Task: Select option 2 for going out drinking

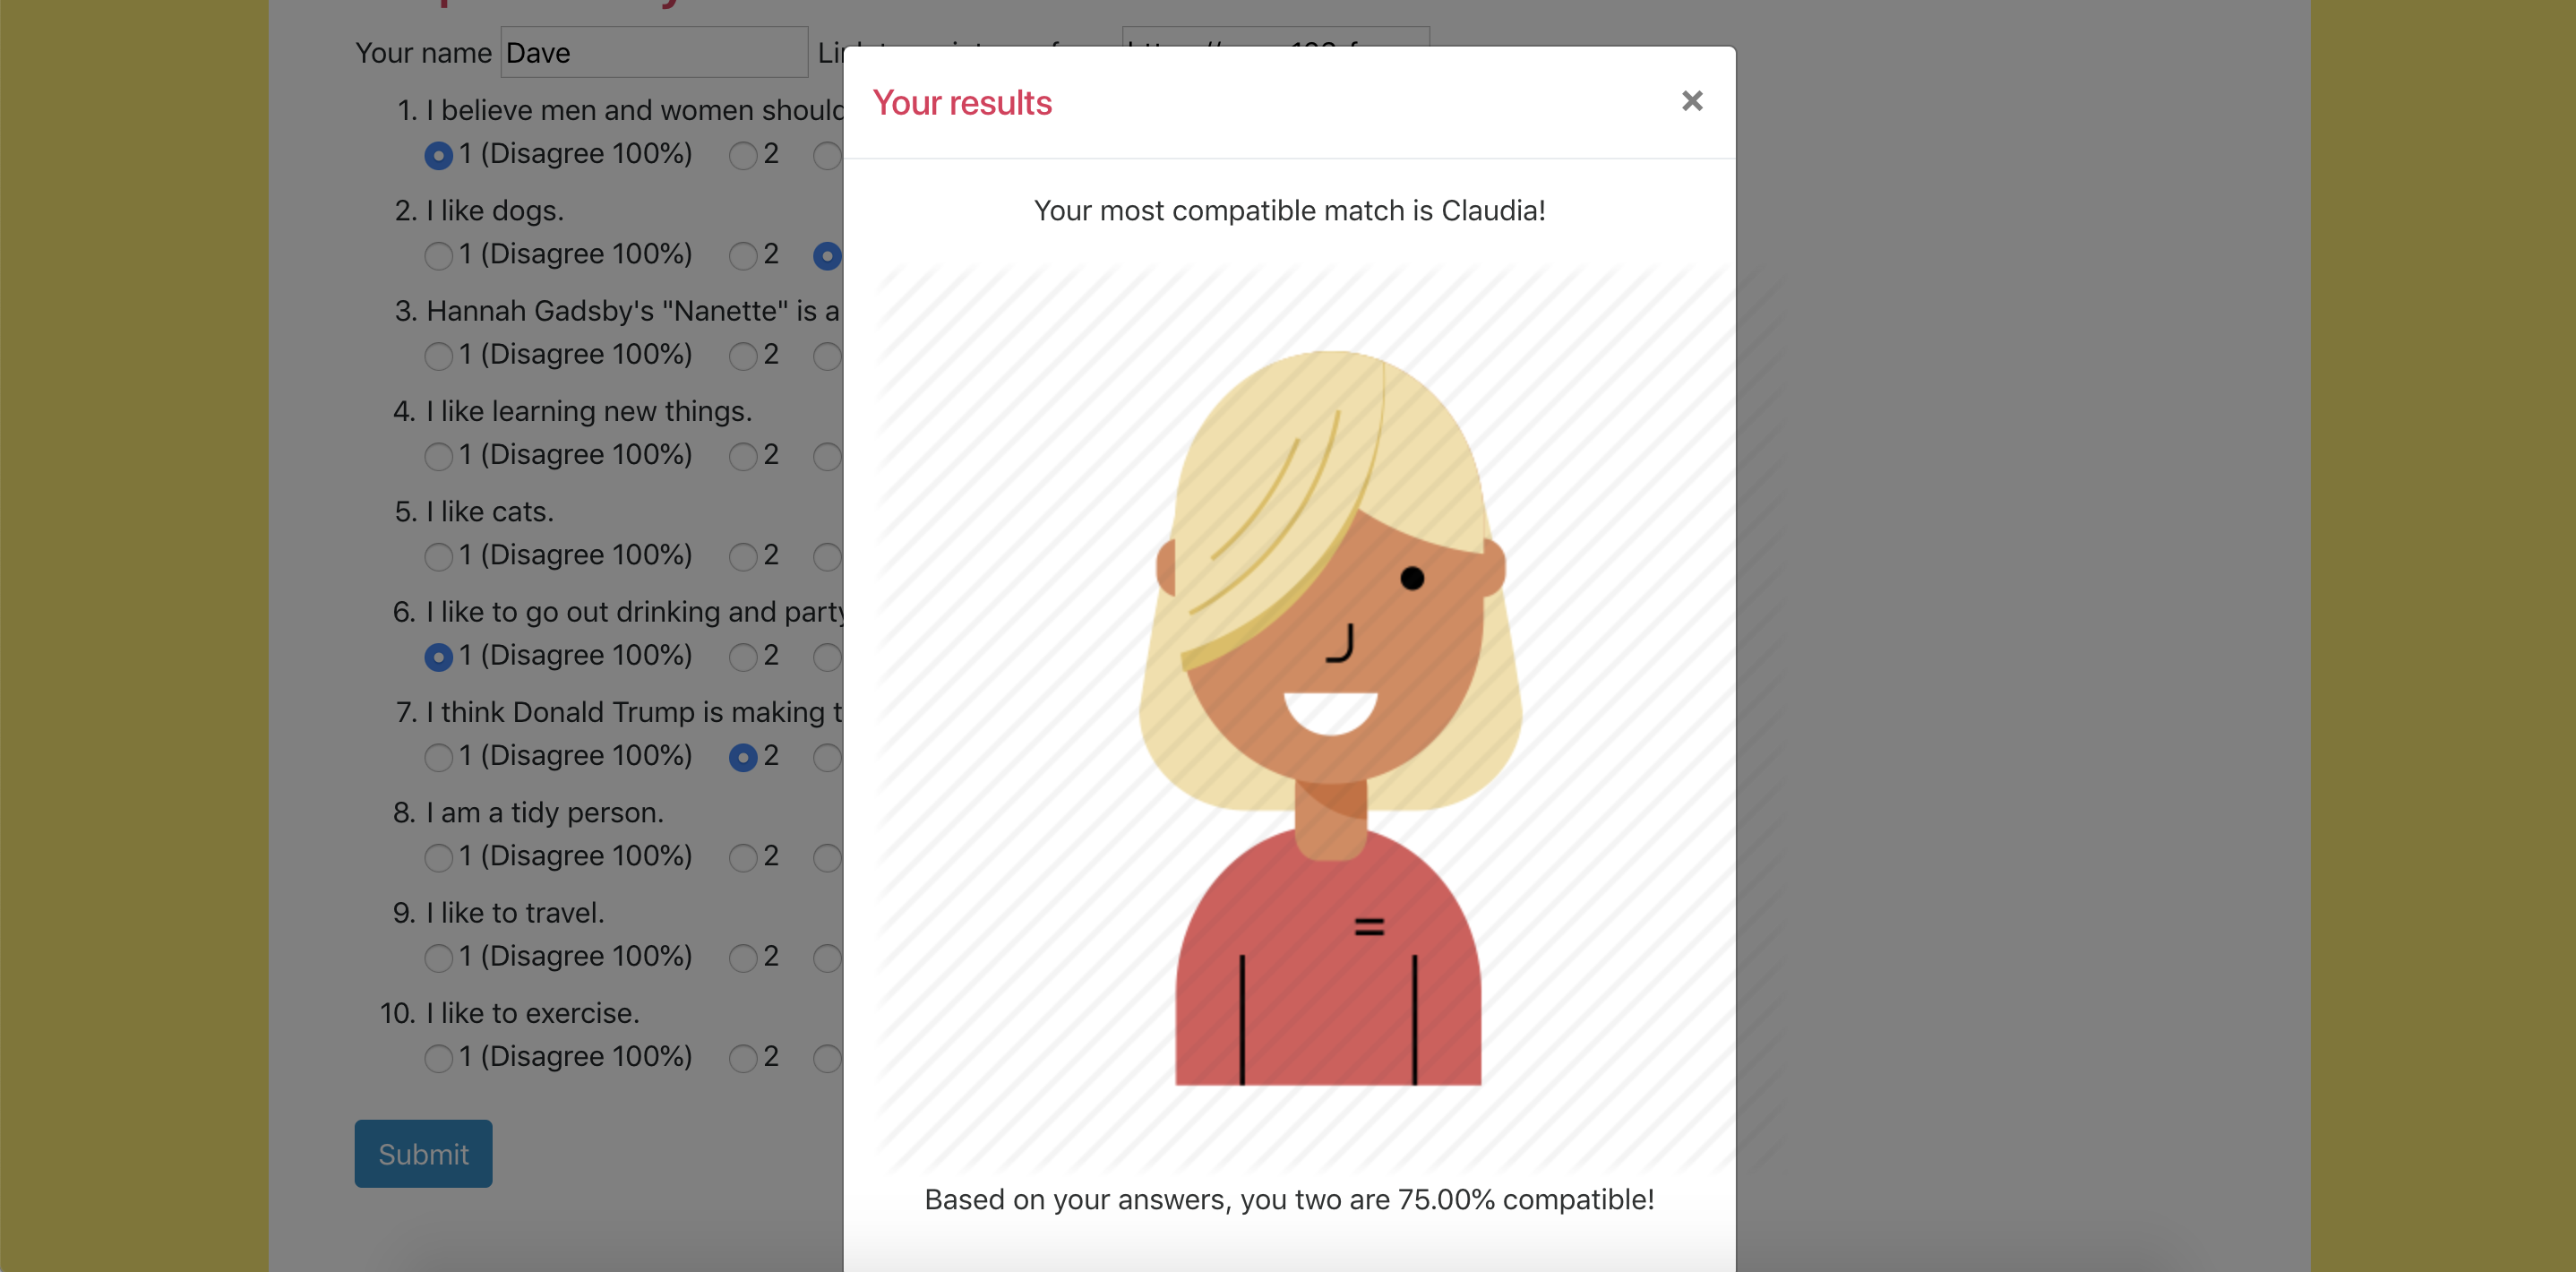Action: pos(742,657)
